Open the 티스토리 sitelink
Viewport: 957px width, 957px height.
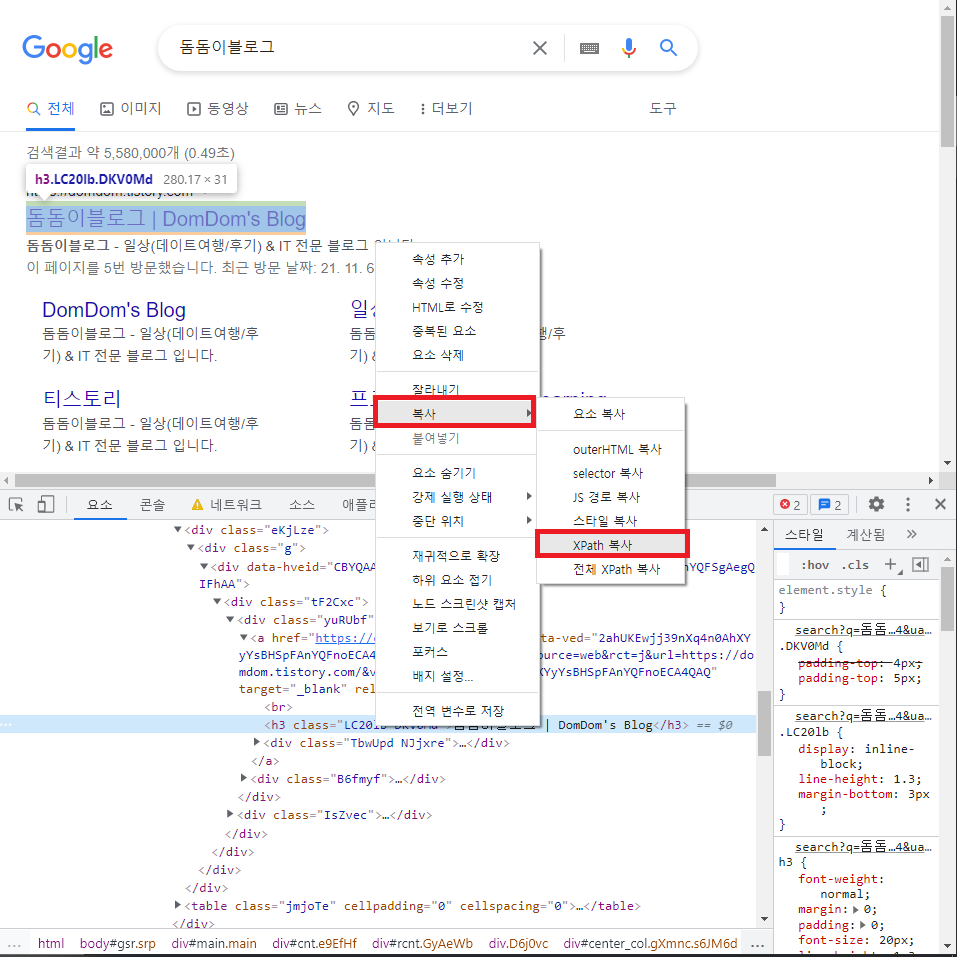(82, 399)
